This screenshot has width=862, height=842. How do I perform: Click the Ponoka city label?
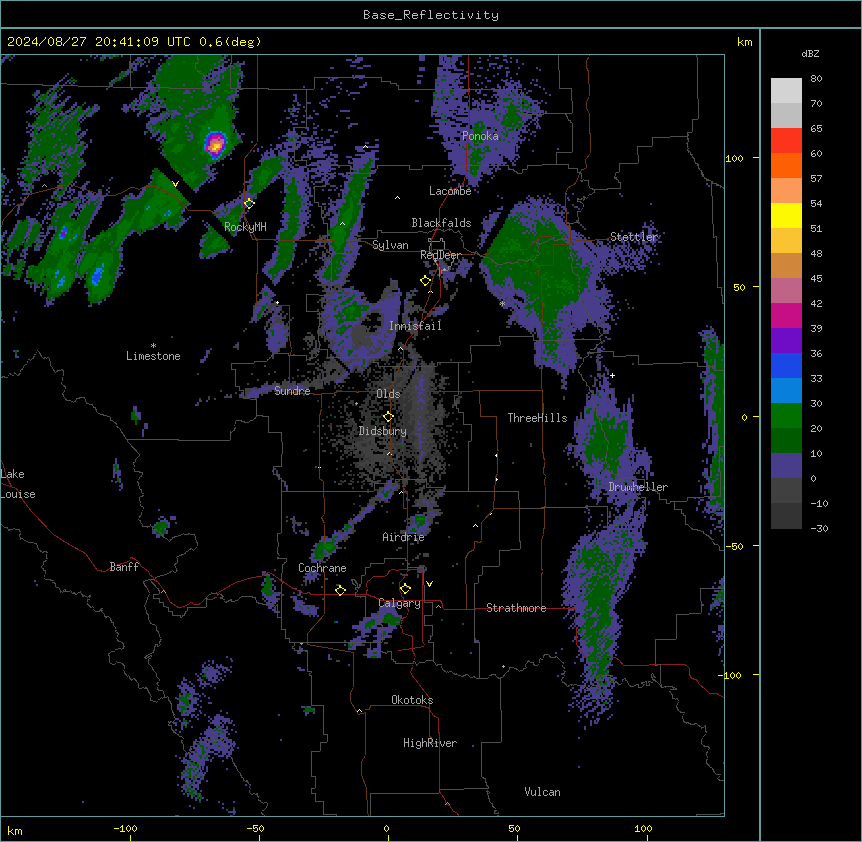pyautogui.click(x=480, y=136)
